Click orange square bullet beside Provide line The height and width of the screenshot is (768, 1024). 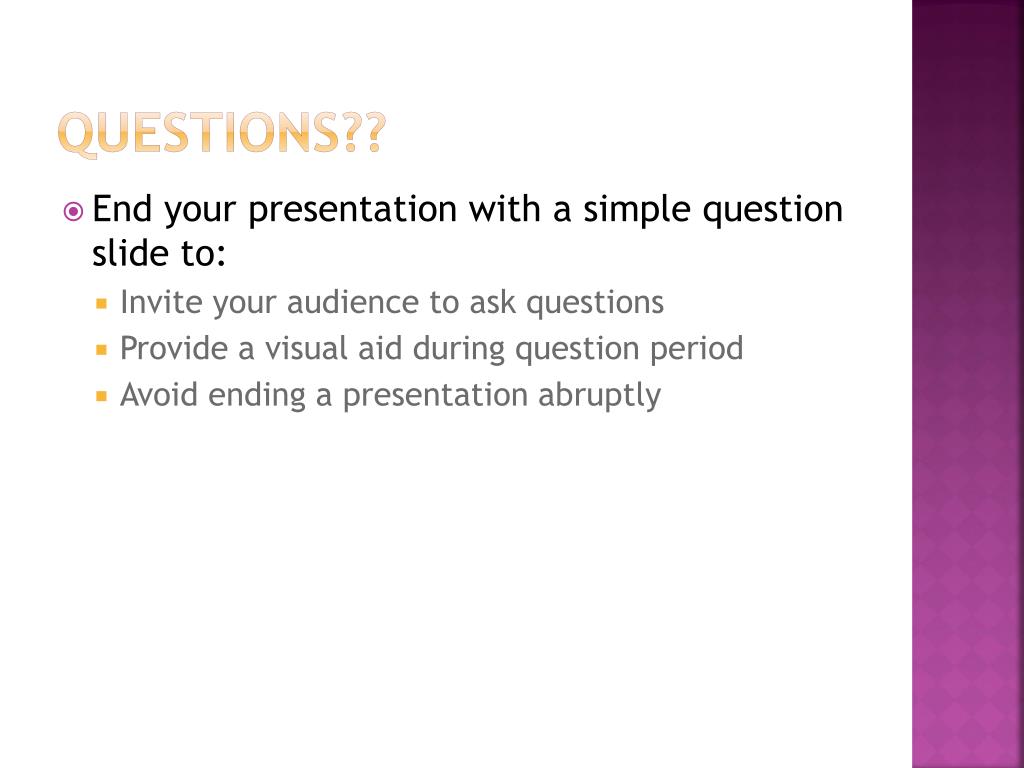(101, 349)
